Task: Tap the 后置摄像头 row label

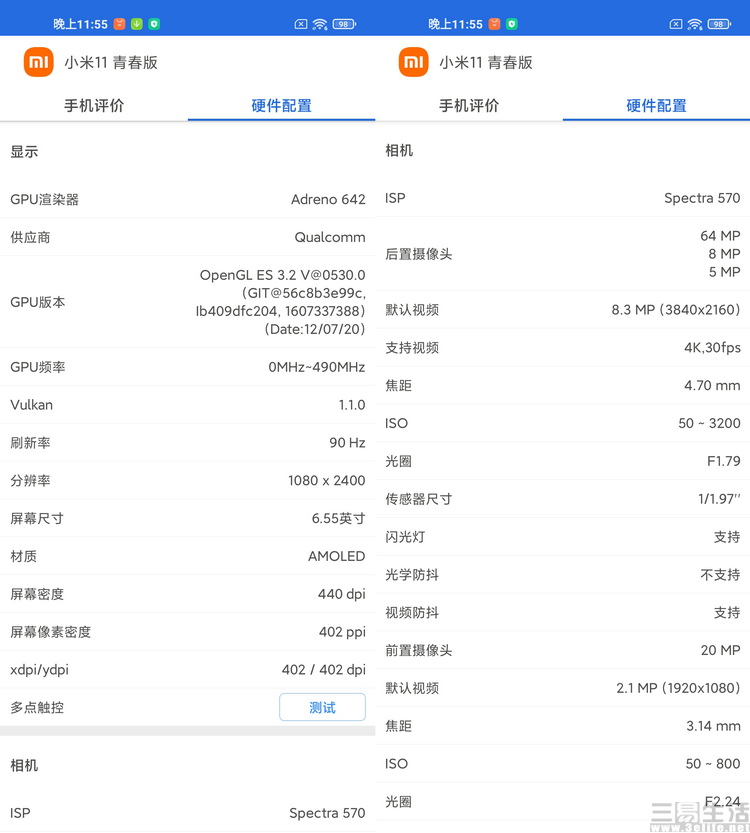Action: pos(419,254)
